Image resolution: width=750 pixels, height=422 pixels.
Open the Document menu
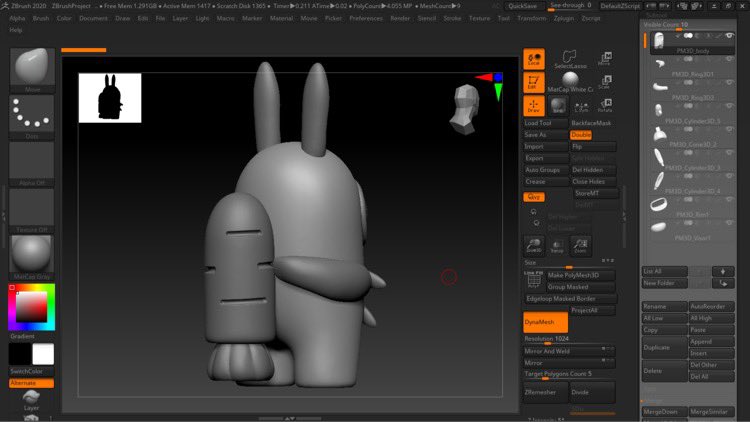[x=93, y=18]
